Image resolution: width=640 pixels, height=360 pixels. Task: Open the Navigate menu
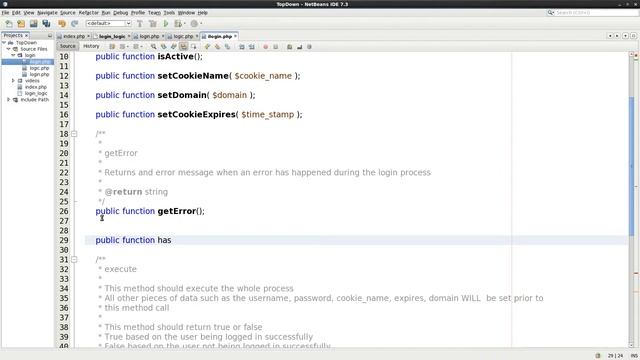[47, 13]
